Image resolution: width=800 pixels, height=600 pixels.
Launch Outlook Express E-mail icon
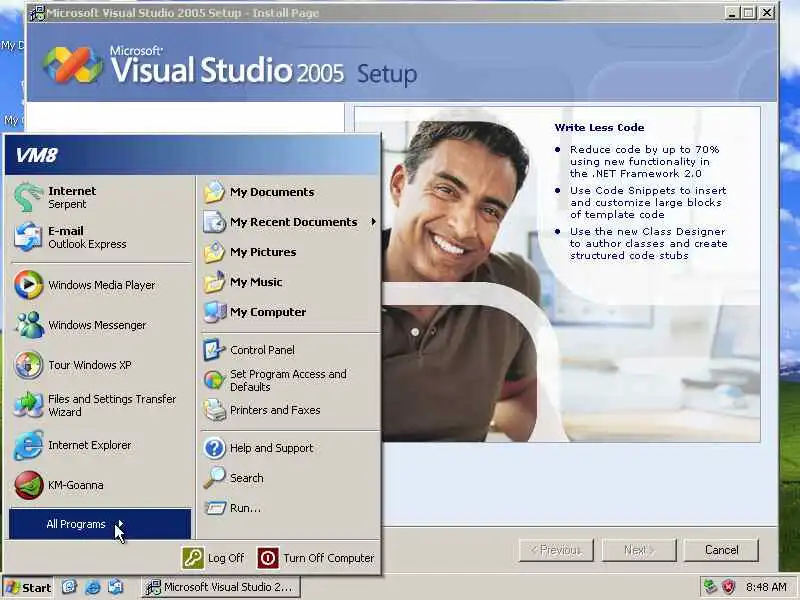[28, 237]
